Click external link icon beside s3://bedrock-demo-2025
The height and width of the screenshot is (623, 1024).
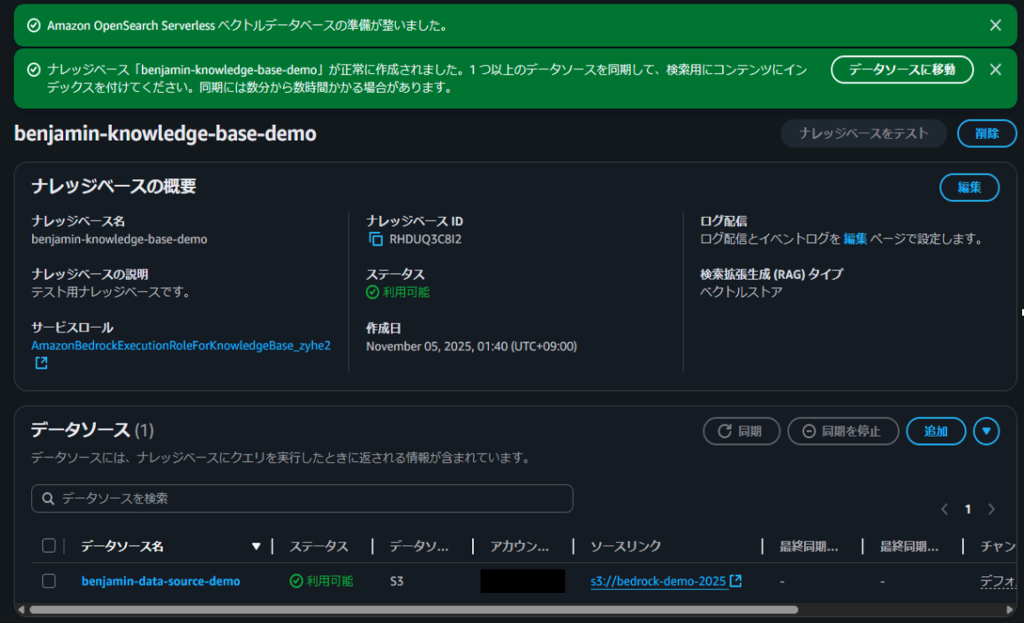pyautogui.click(x=736, y=581)
